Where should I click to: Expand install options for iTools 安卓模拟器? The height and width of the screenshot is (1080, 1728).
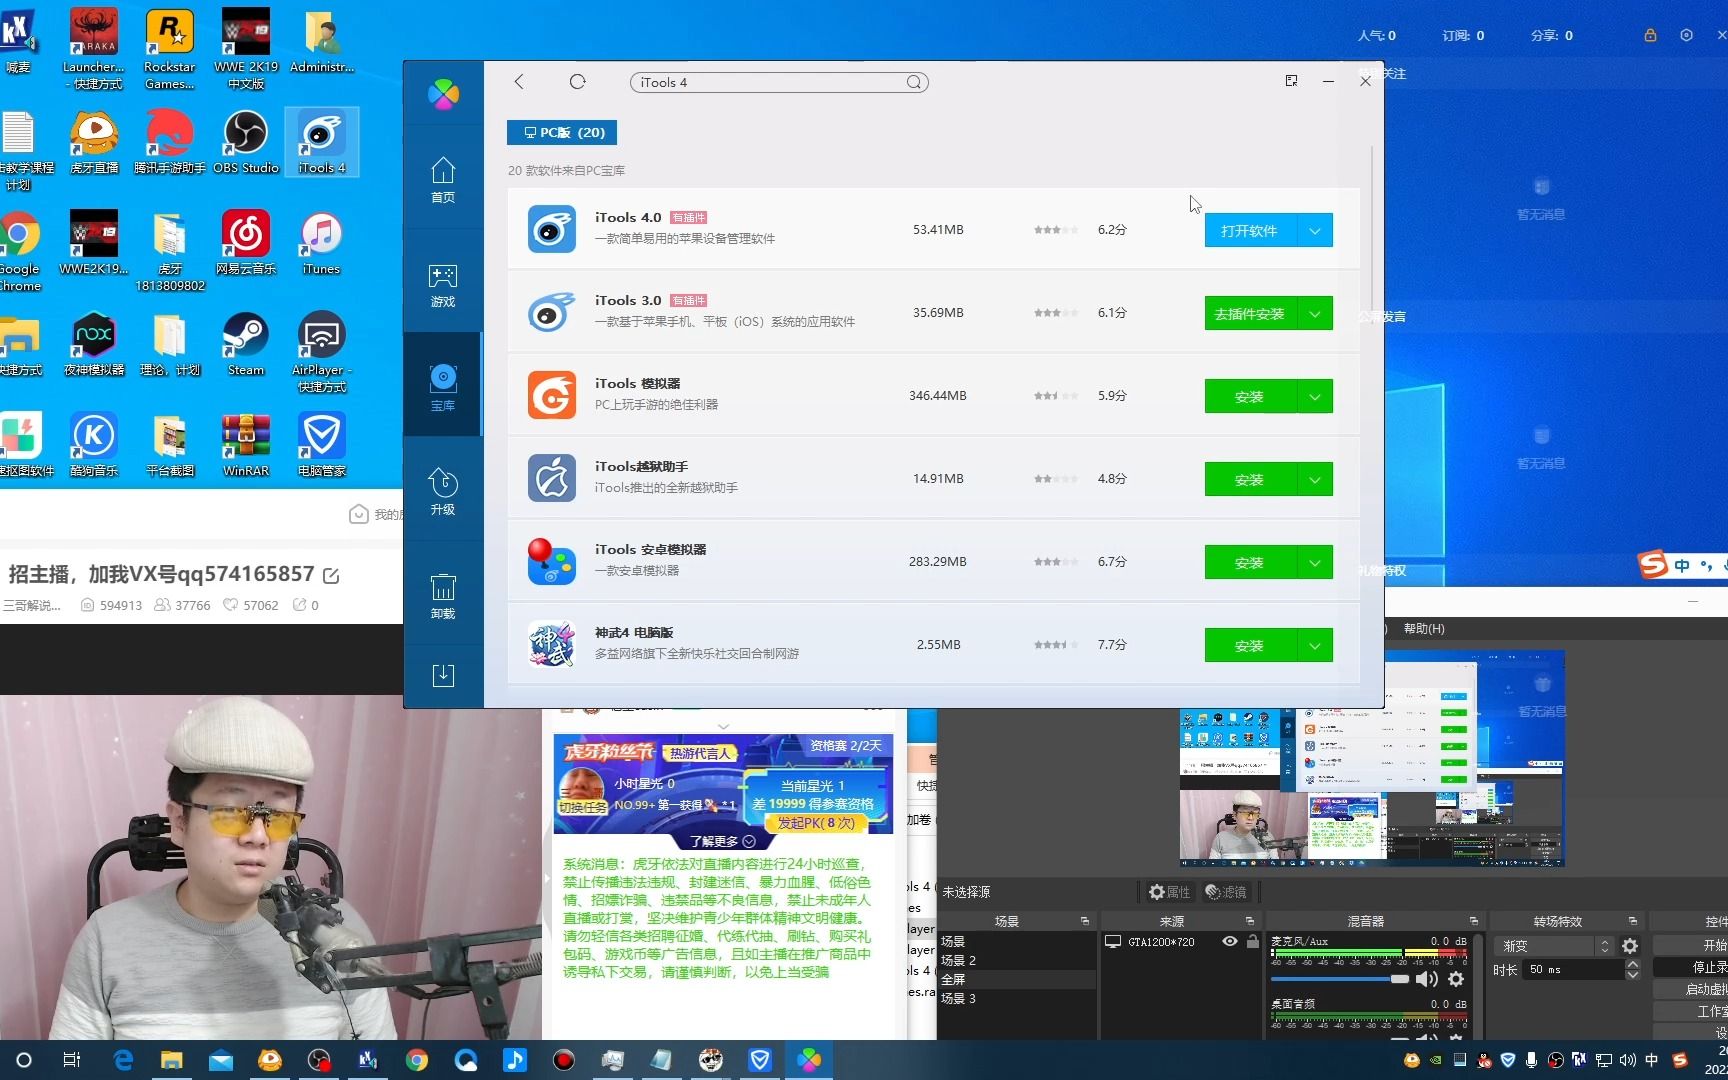[x=1315, y=562]
